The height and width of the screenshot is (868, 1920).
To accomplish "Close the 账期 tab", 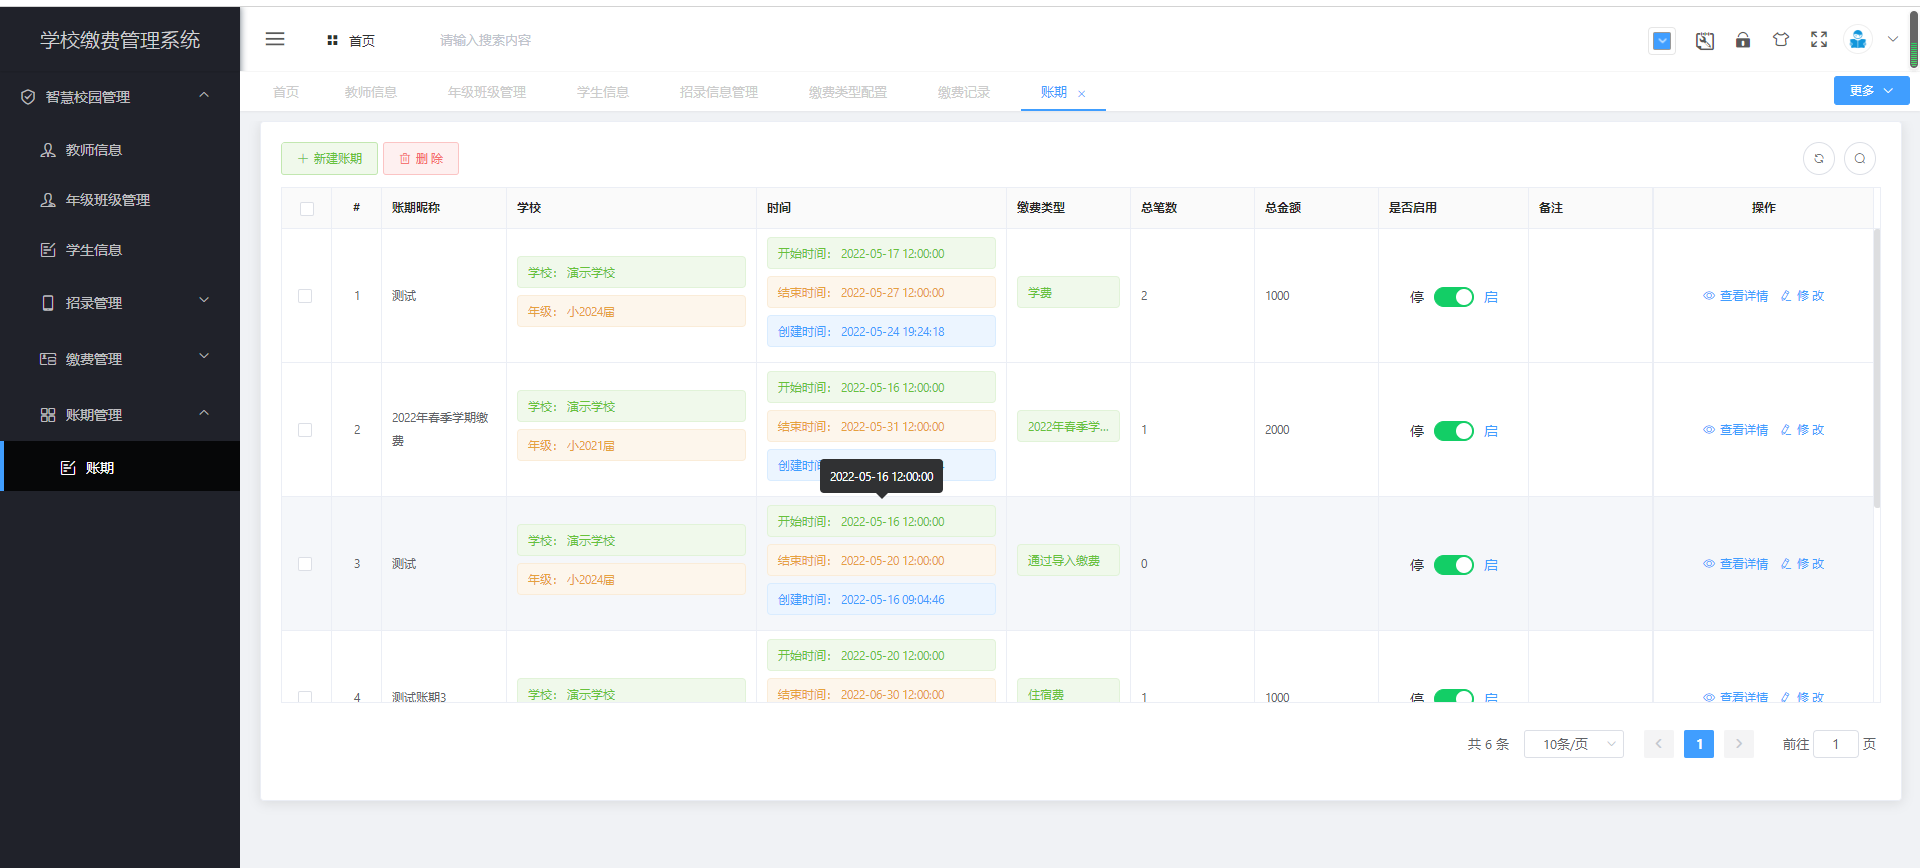I will (x=1082, y=94).
